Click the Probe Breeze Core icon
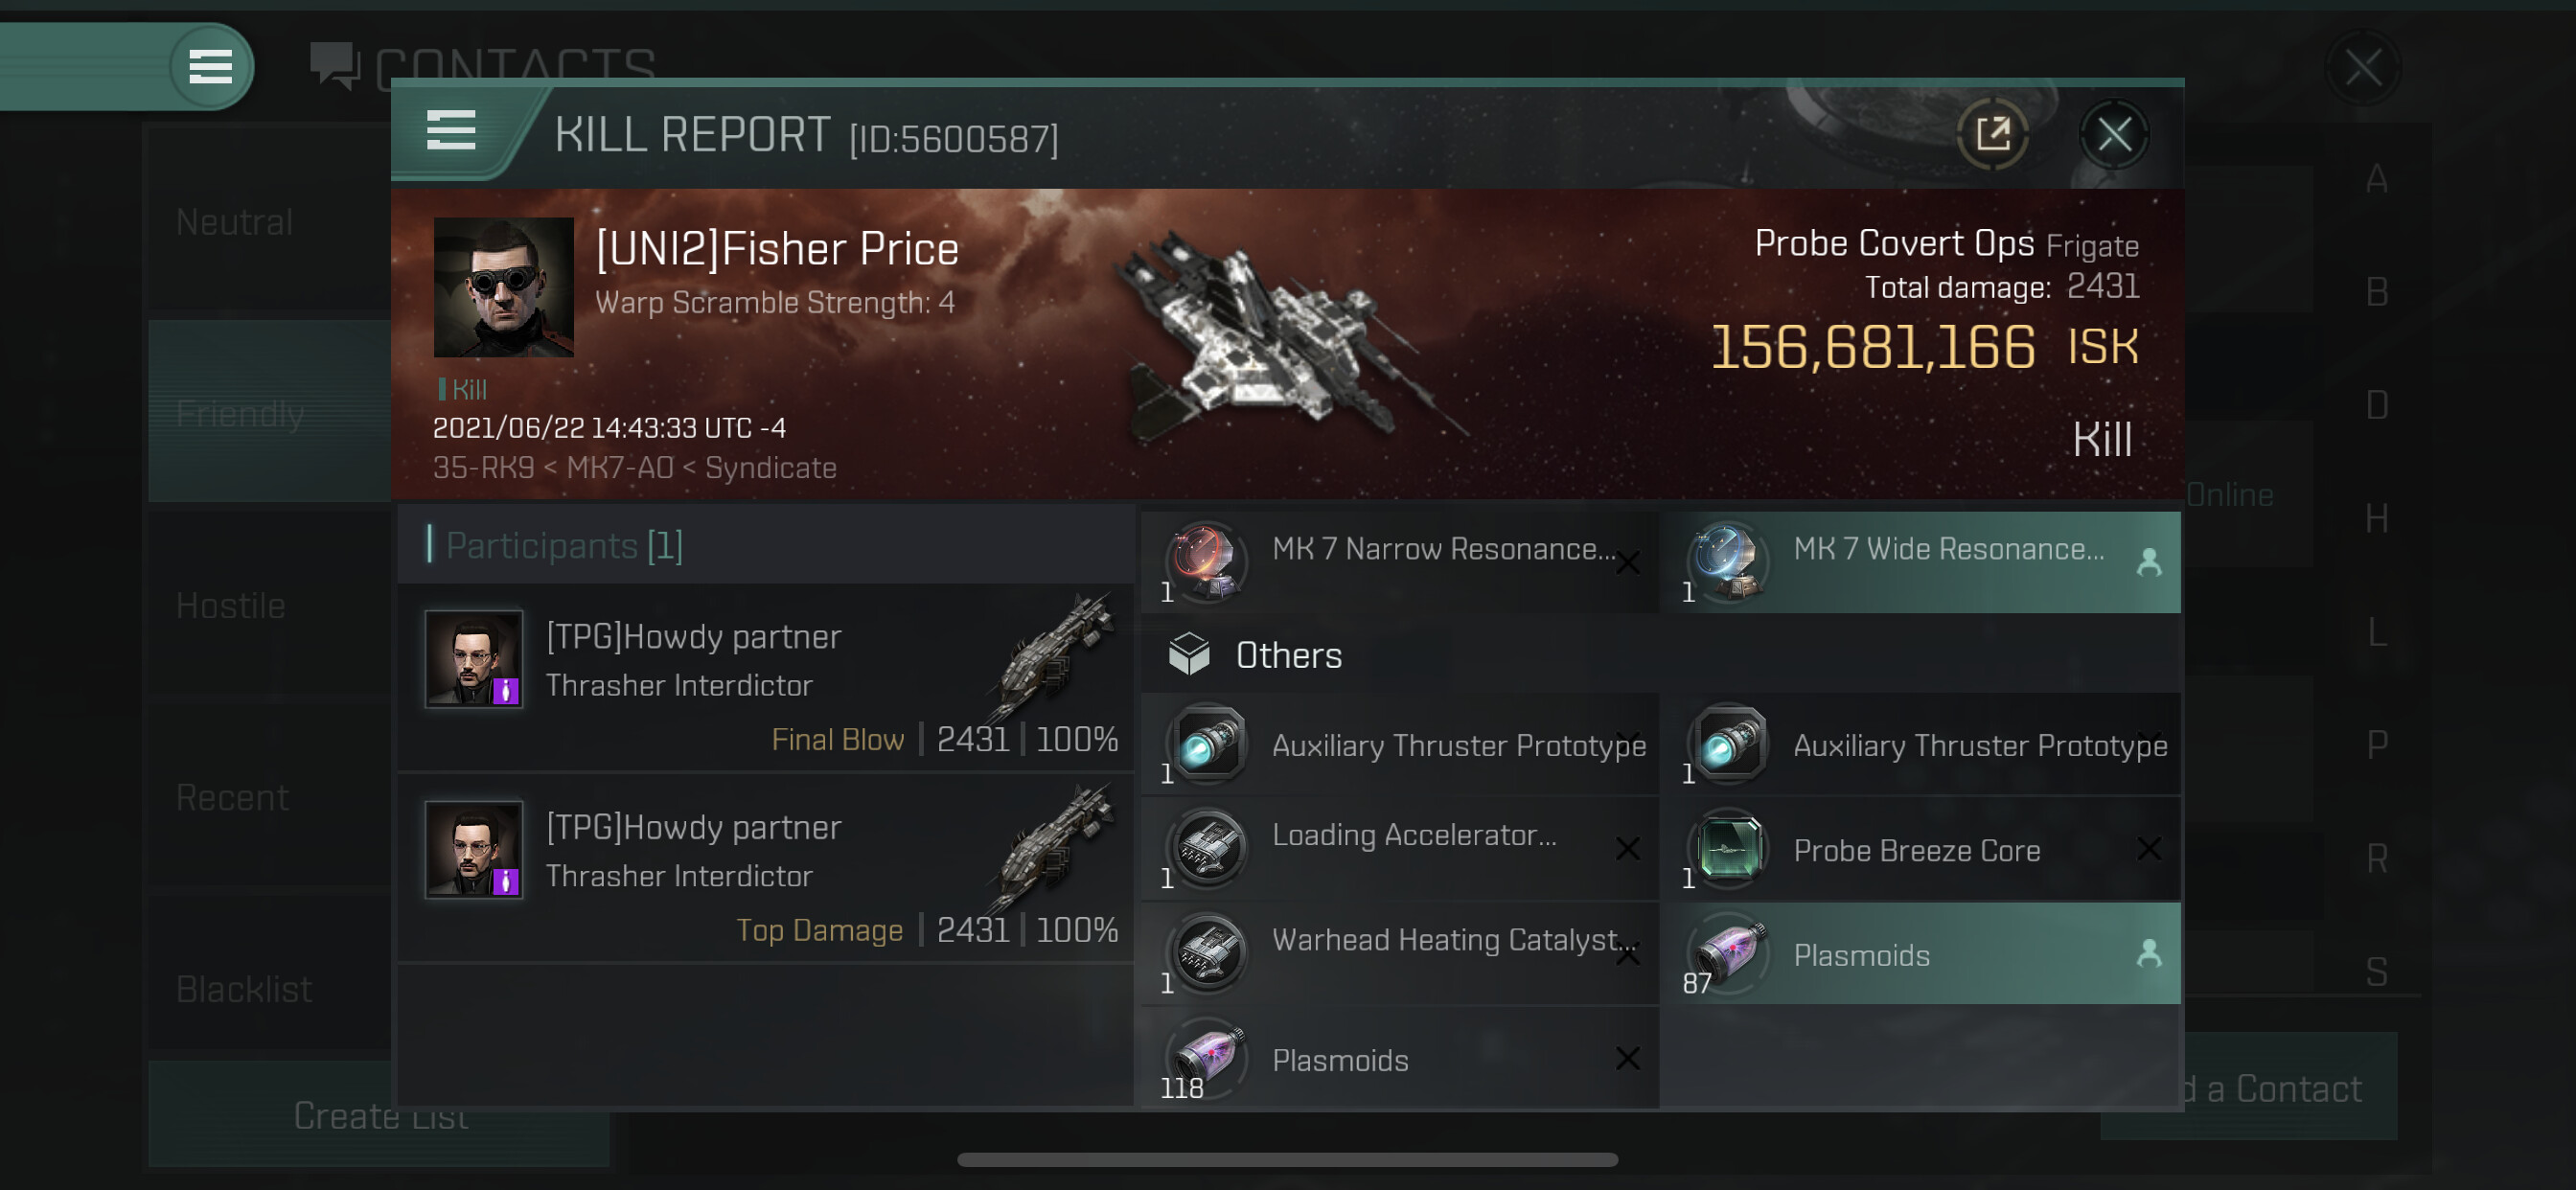 pyautogui.click(x=1730, y=849)
